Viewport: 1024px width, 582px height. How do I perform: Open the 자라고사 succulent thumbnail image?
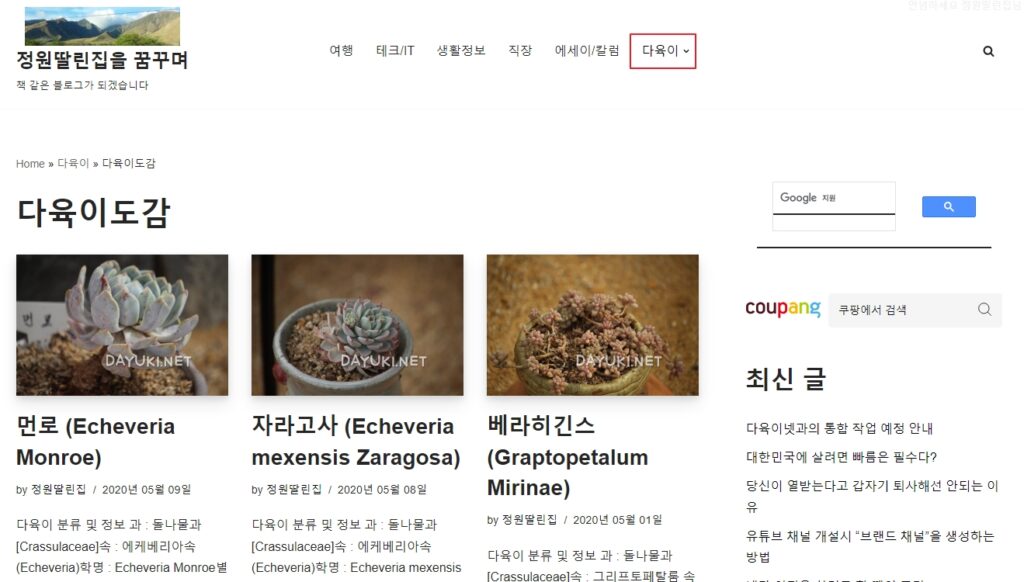point(357,325)
